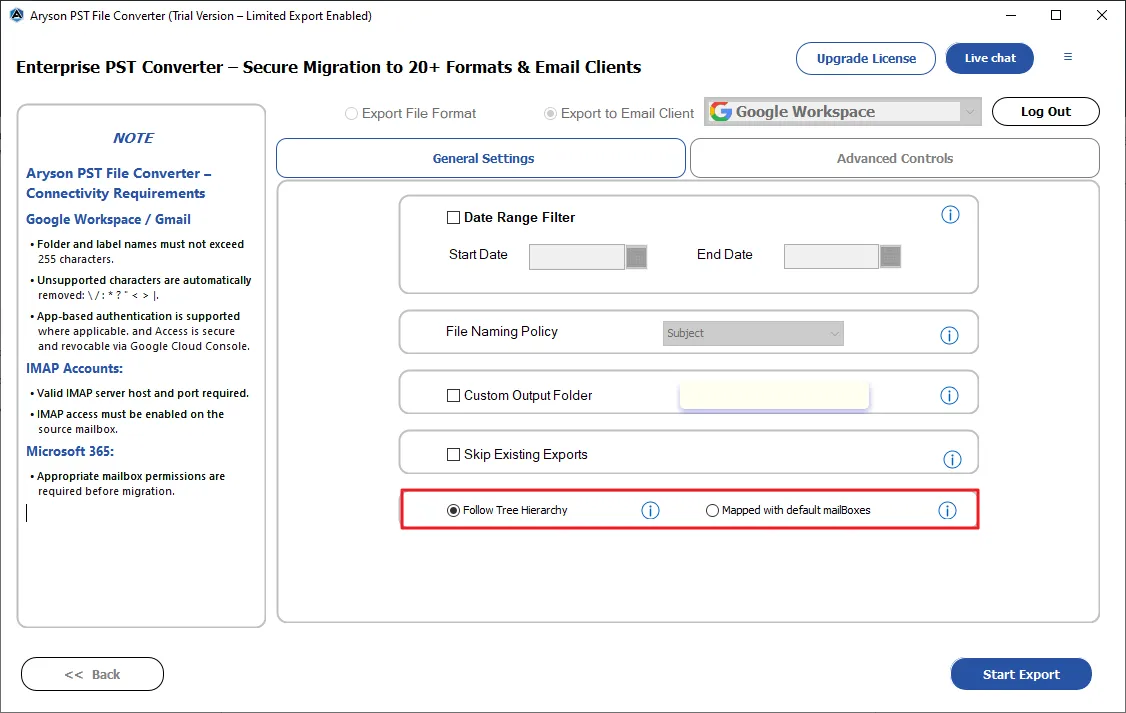The image size is (1126, 713).
Task: Tick the Skip Existing Exports checkbox
Action: pos(453,455)
